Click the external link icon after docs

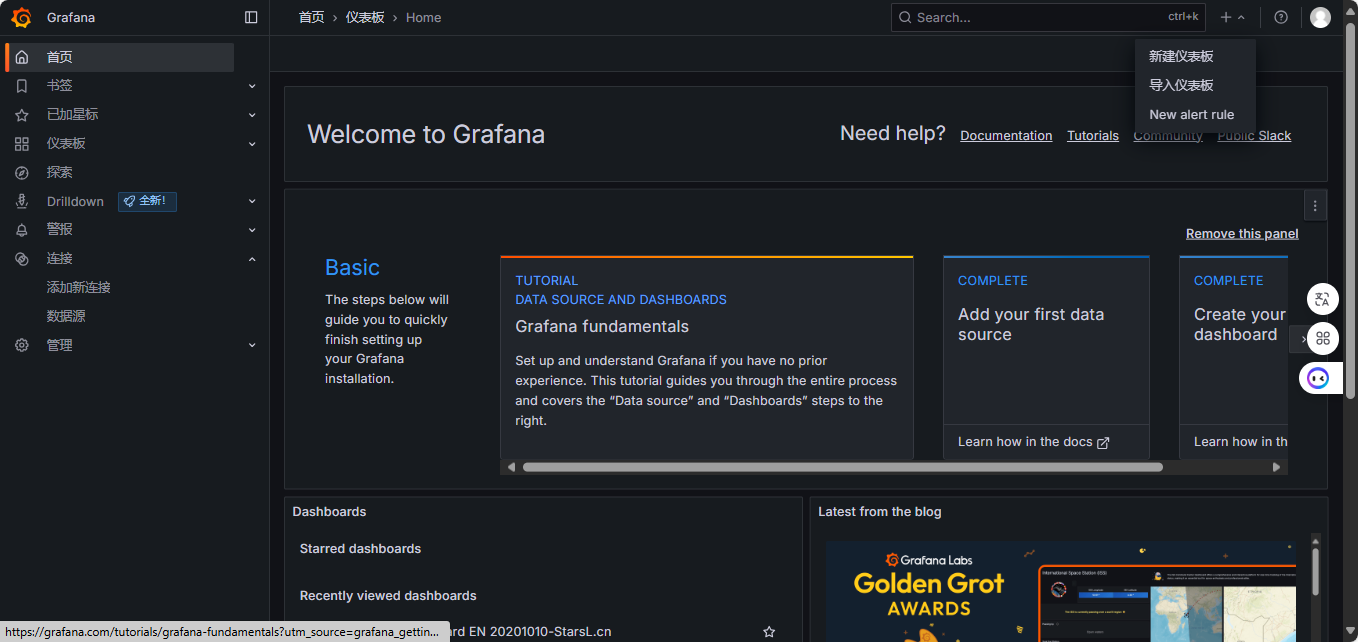pyautogui.click(x=1103, y=442)
